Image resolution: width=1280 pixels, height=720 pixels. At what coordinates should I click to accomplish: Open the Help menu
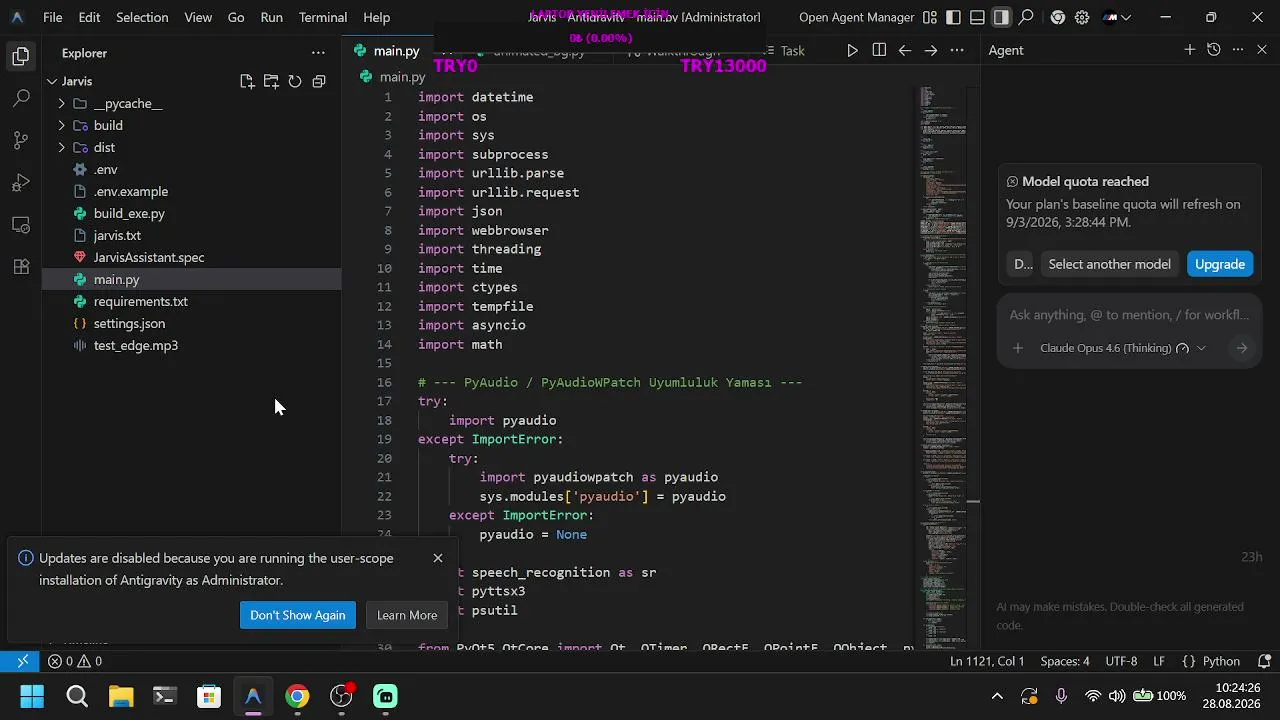[x=376, y=17]
